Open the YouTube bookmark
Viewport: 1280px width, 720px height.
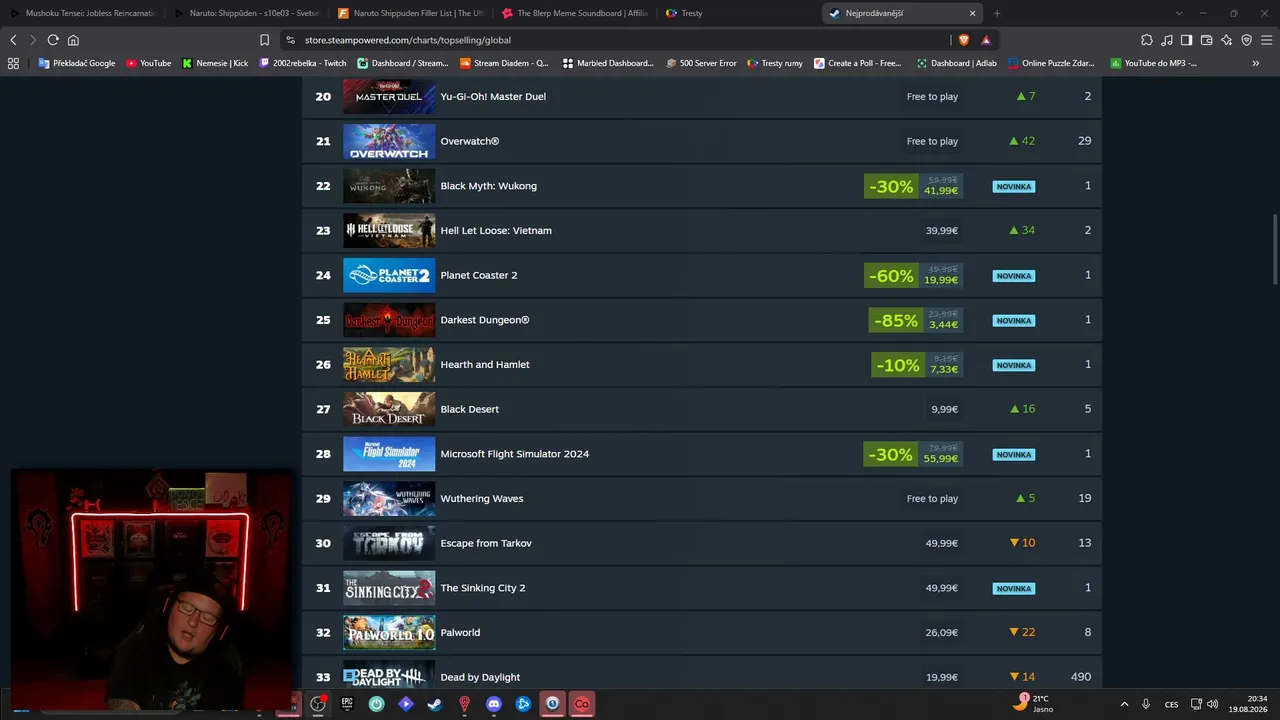[x=149, y=63]
